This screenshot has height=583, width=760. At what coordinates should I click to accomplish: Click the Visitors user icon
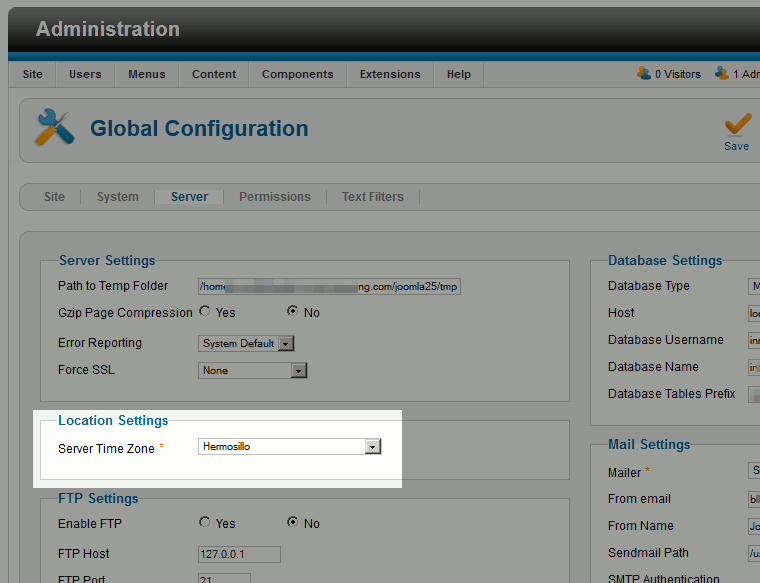click(x=644, y=73)
